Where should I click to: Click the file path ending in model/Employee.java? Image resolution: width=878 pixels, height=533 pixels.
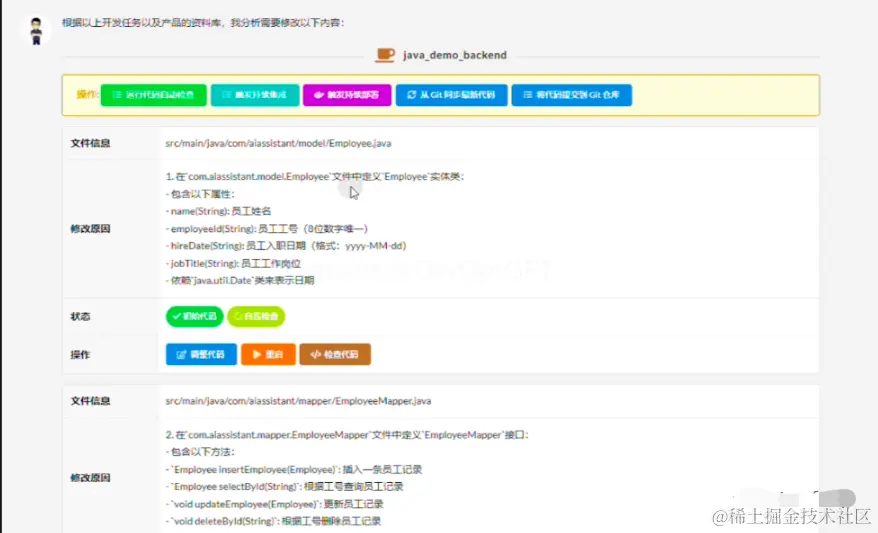click(x=278, y=143)
